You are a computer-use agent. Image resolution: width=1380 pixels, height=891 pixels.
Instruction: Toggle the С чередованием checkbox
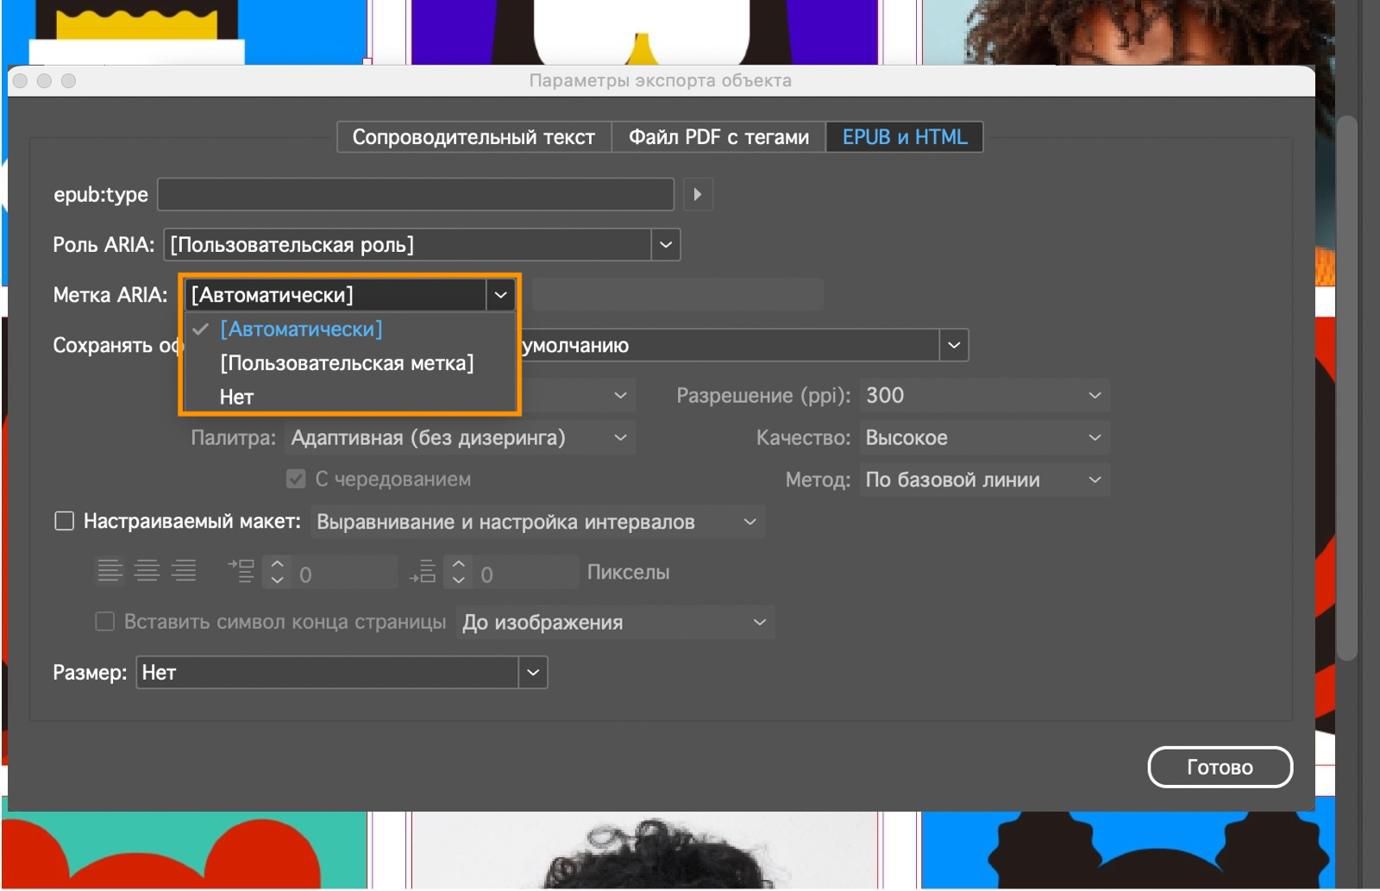click(296, 479)
